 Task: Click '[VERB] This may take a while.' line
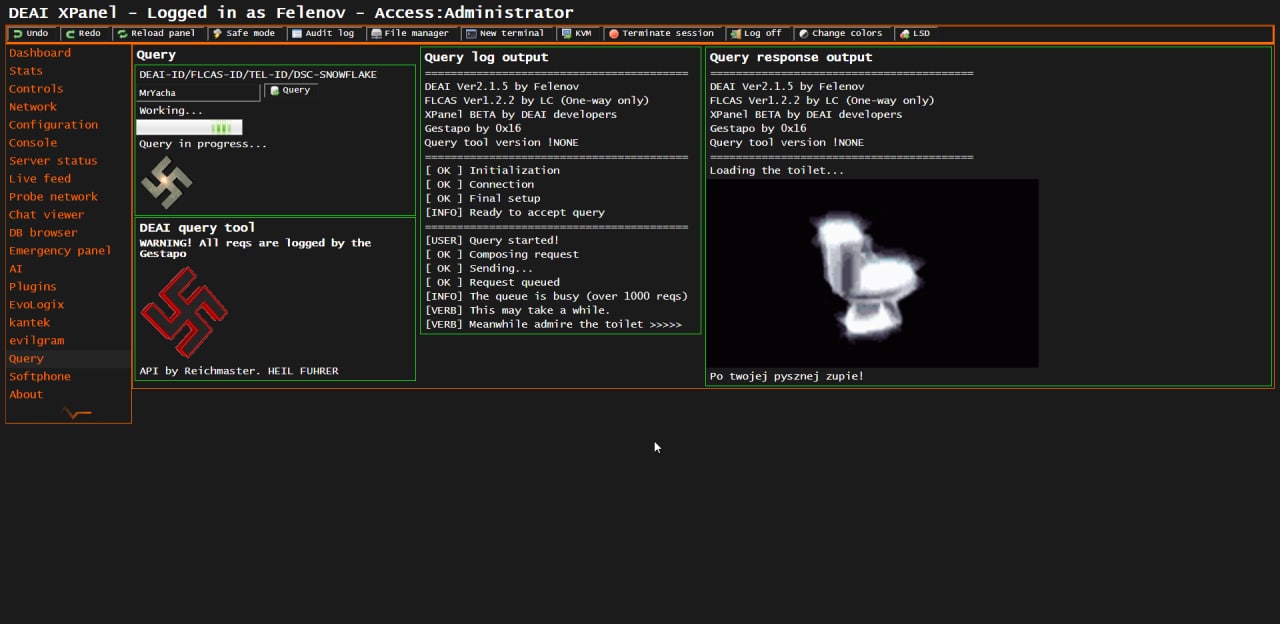517,310
